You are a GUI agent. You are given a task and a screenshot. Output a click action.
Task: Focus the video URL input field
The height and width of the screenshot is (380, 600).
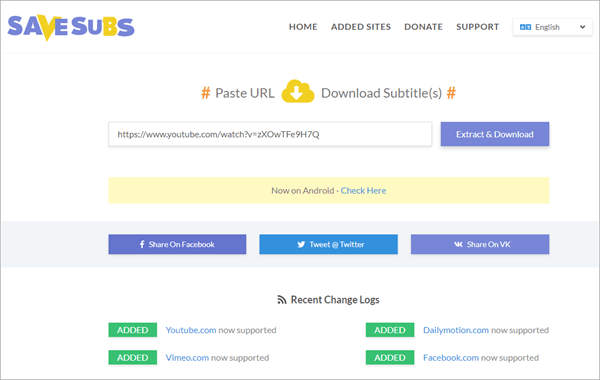tap(270, 134)
